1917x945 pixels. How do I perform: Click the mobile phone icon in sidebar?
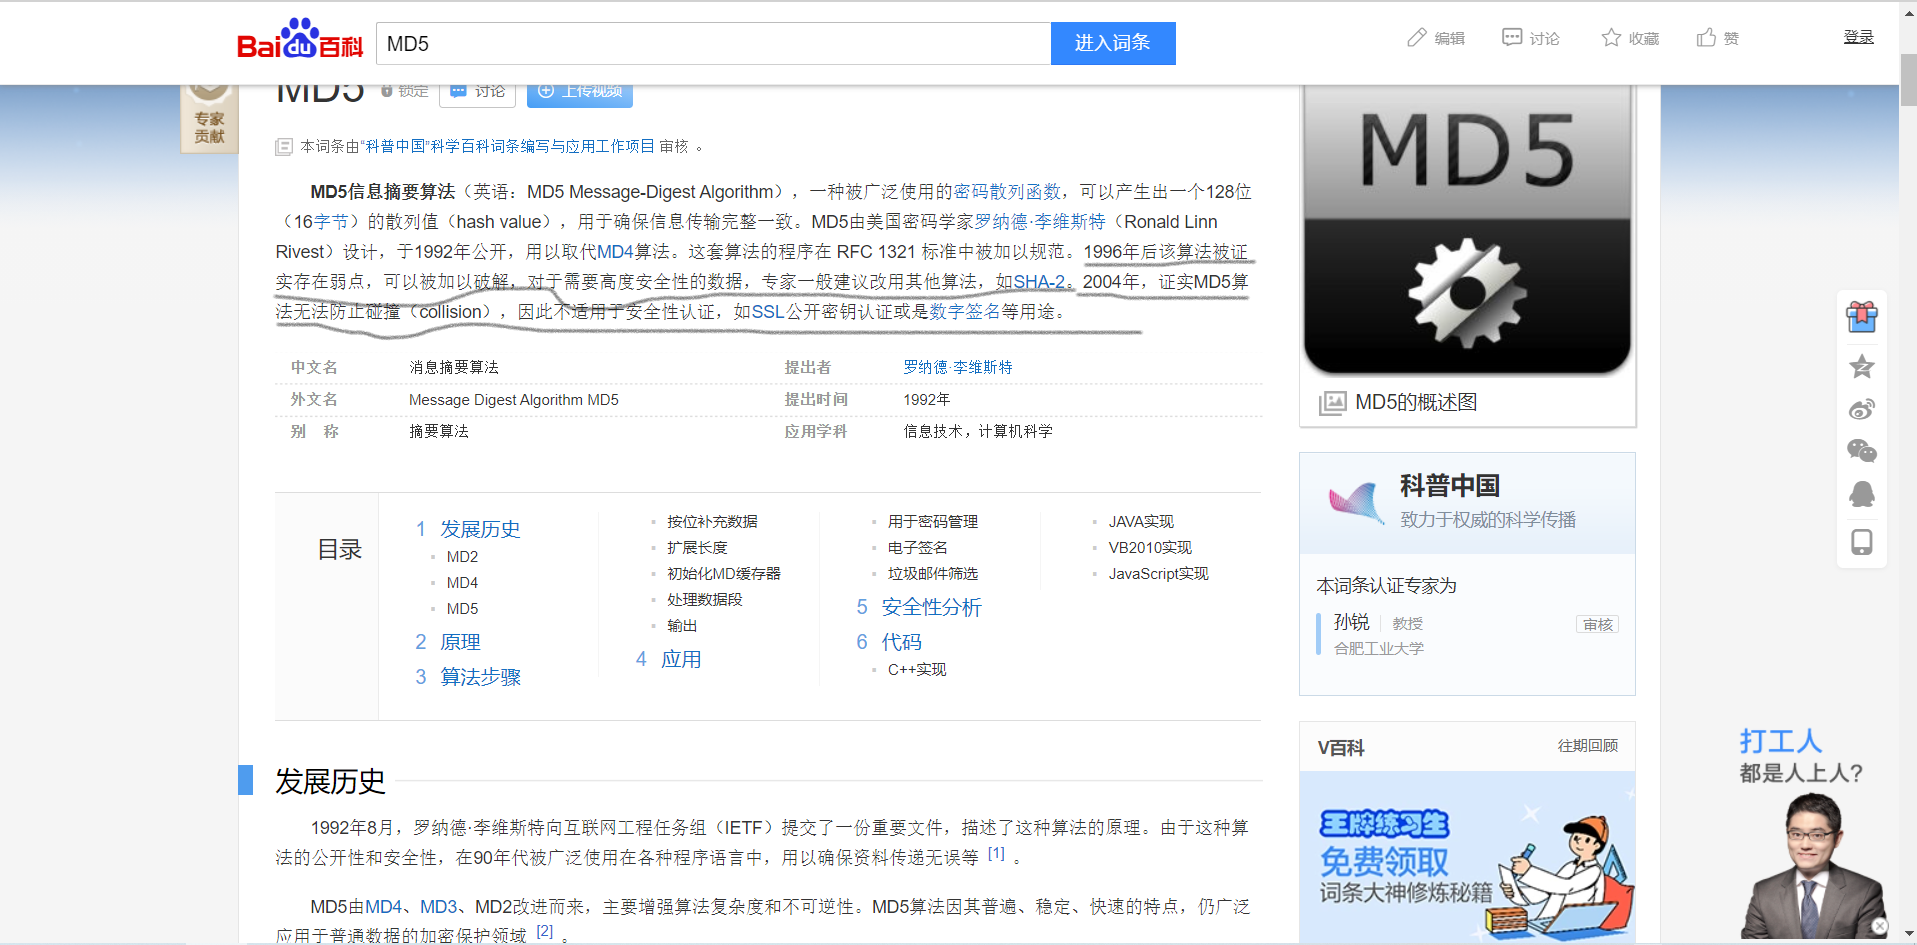[1862, 542]
